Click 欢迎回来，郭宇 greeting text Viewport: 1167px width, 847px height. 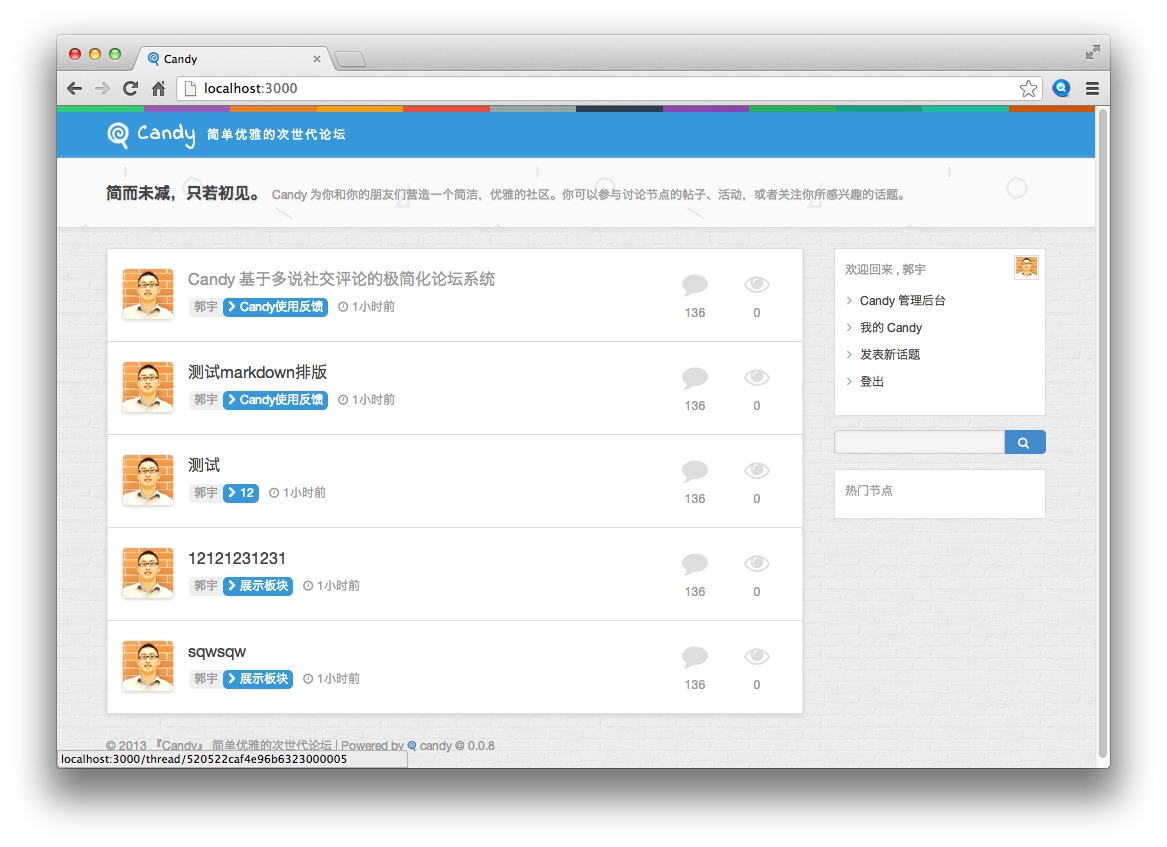885,269
